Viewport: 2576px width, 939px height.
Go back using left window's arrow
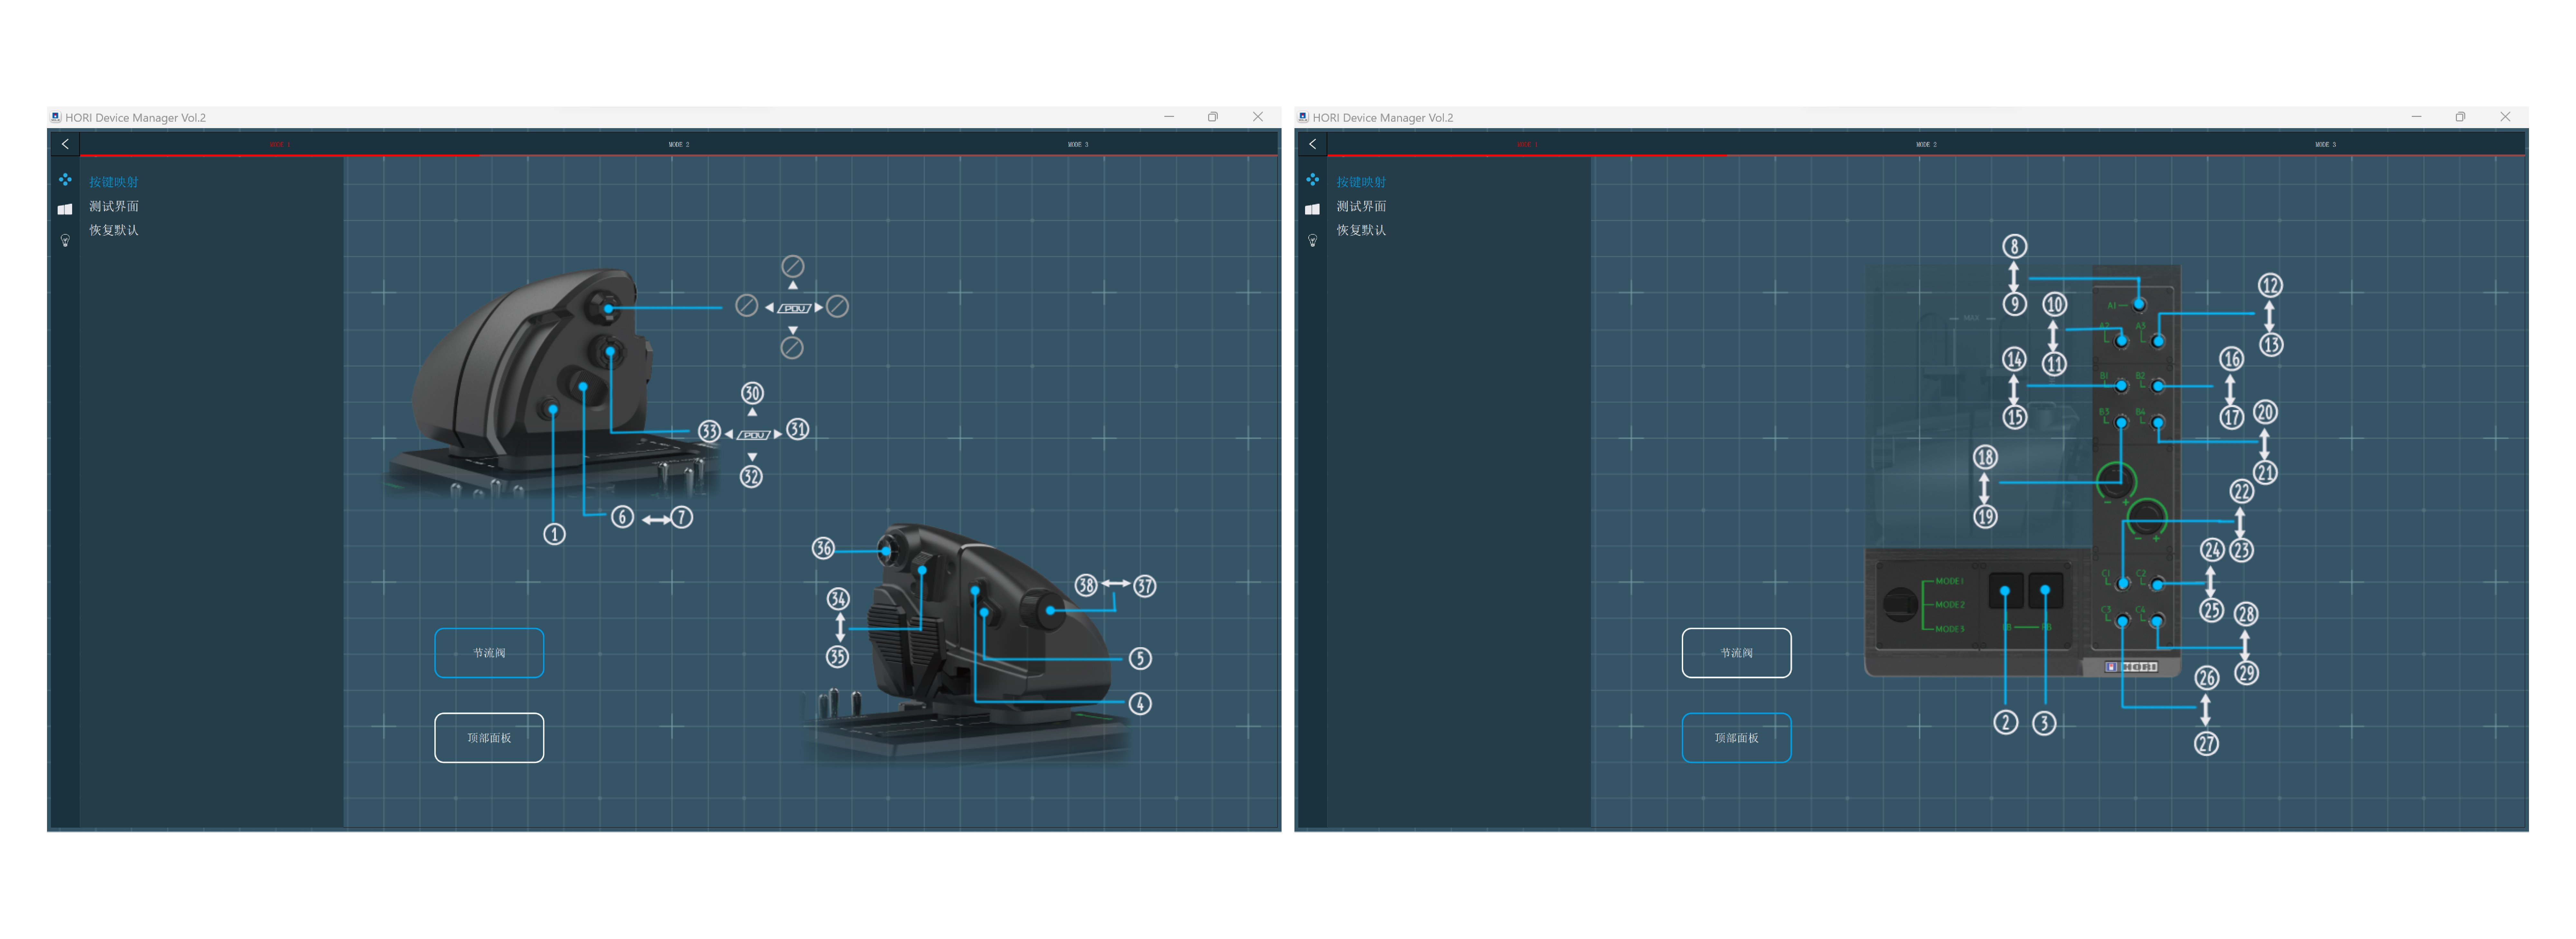pyautogui.click(x=65, y=144)
